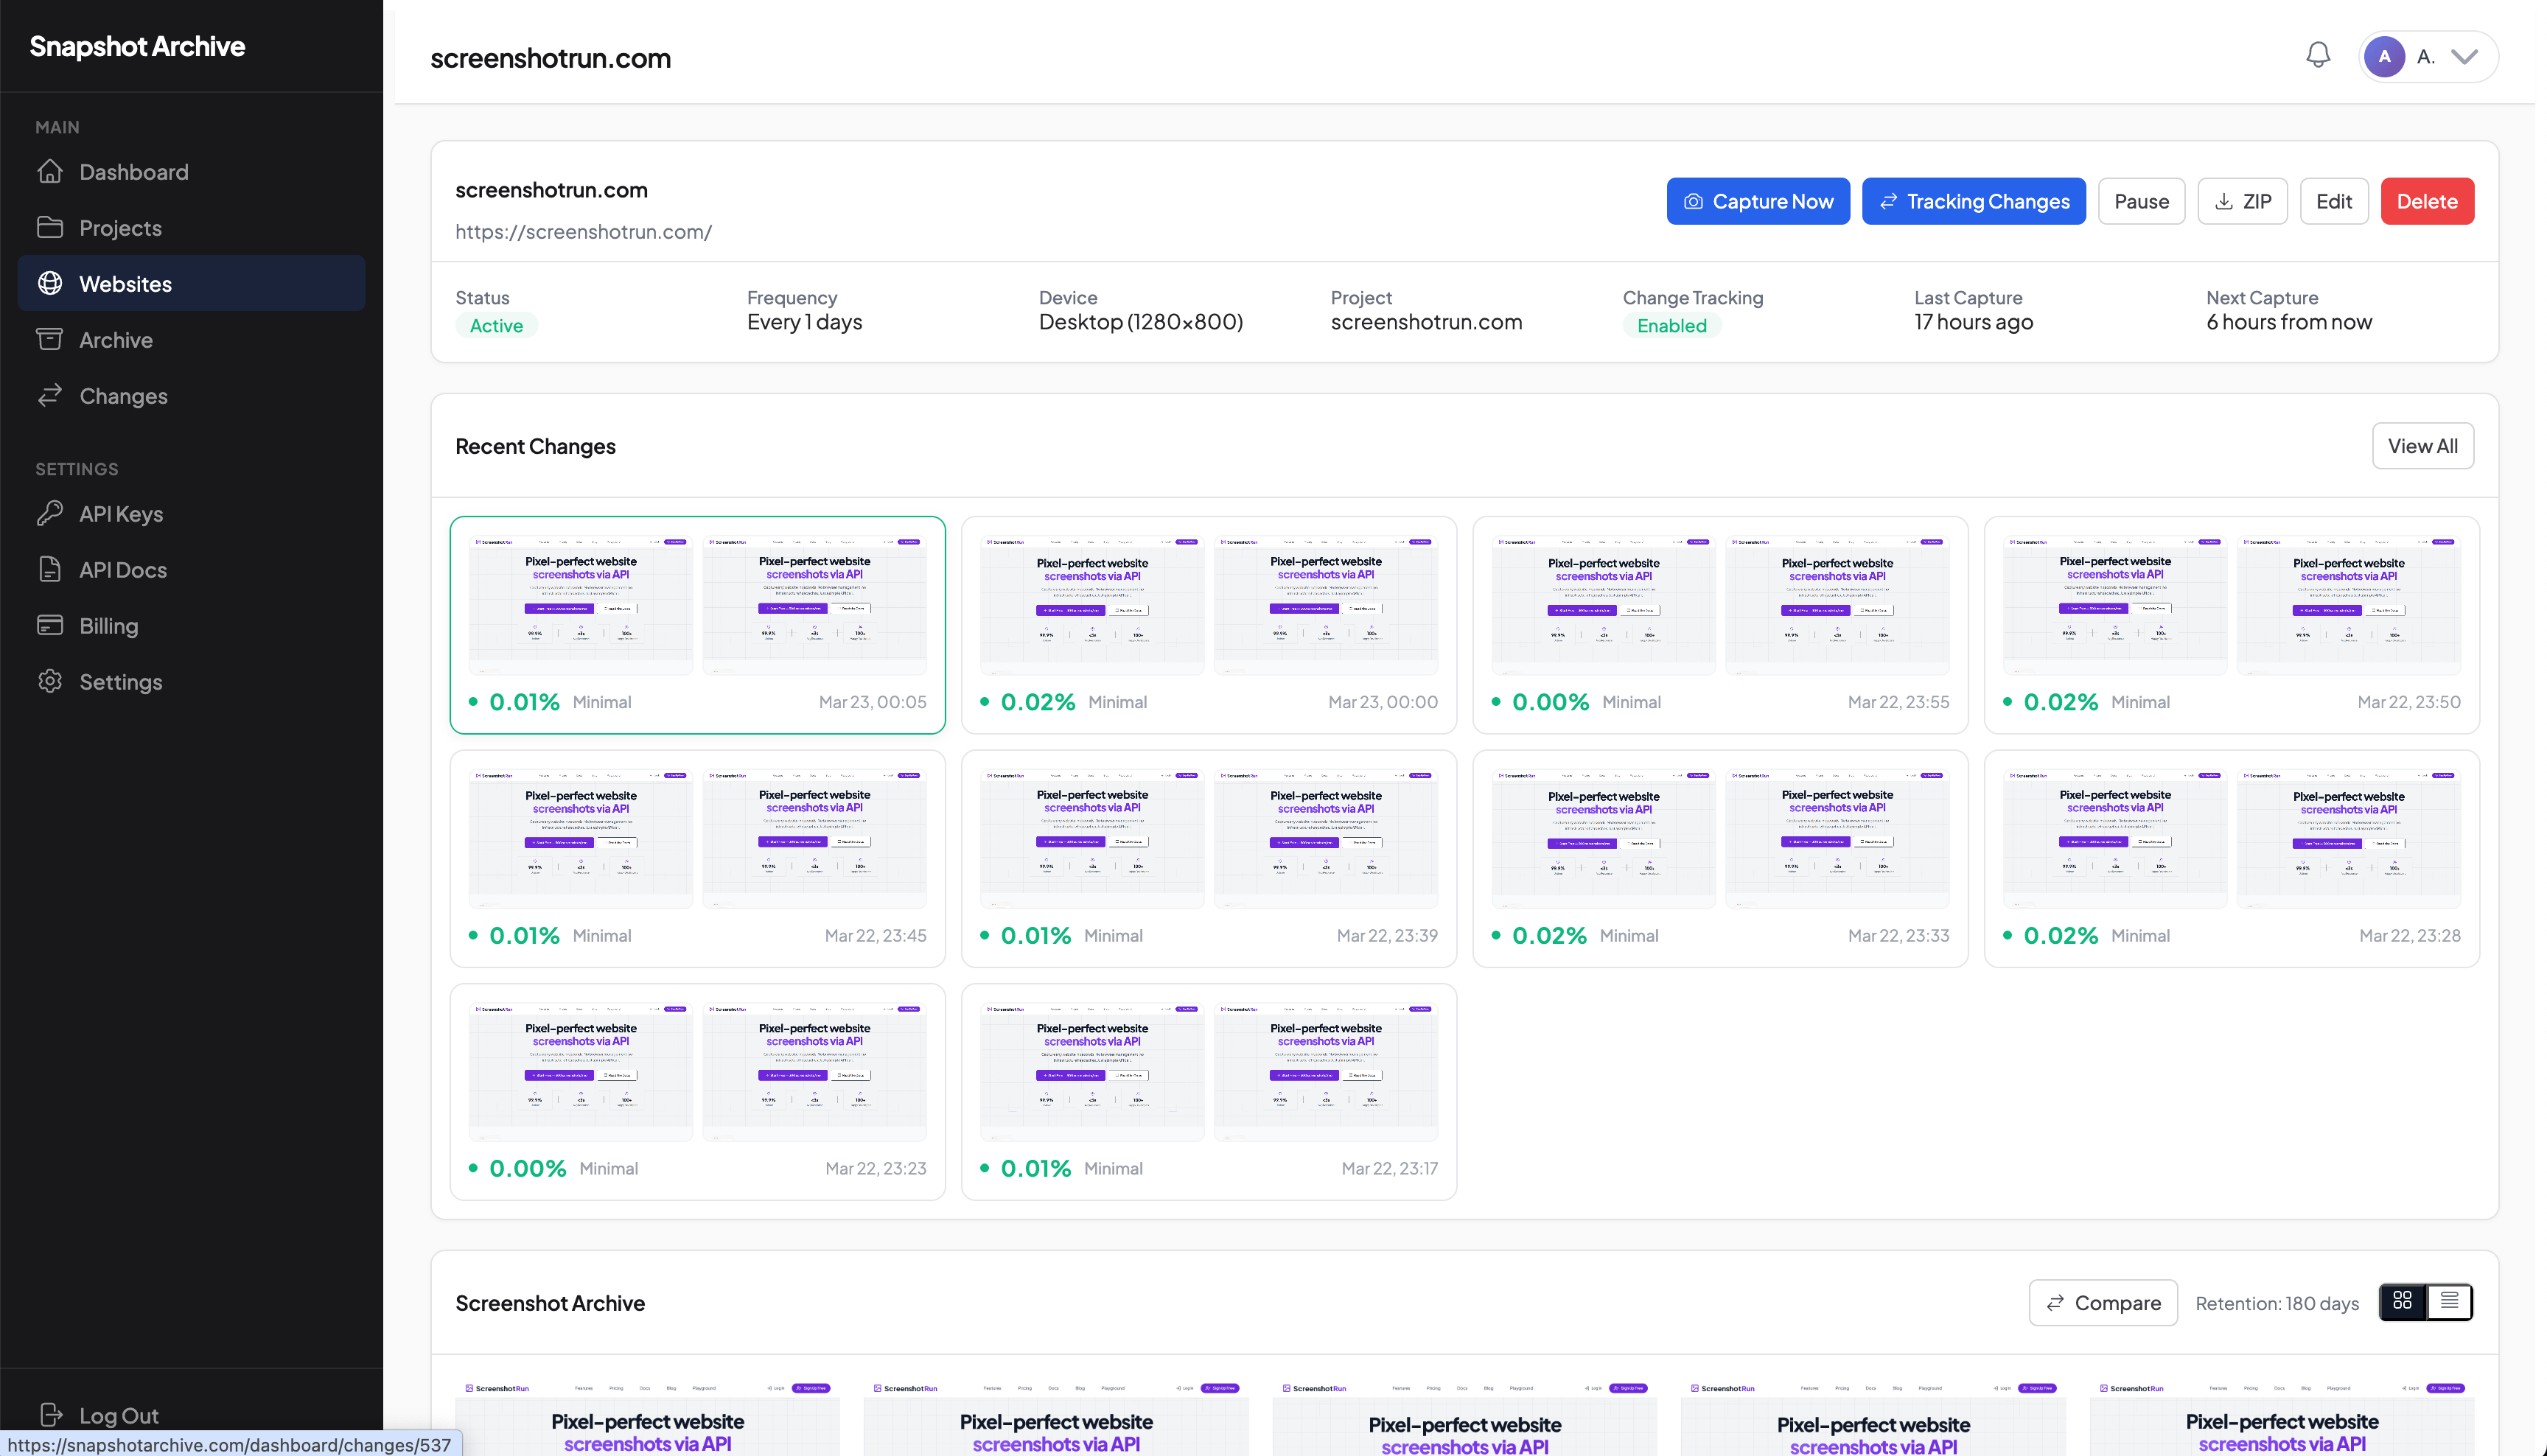Click the Compare button in Screenshot Archive
The image size is (2547, 1456).
[2103, 1303]
